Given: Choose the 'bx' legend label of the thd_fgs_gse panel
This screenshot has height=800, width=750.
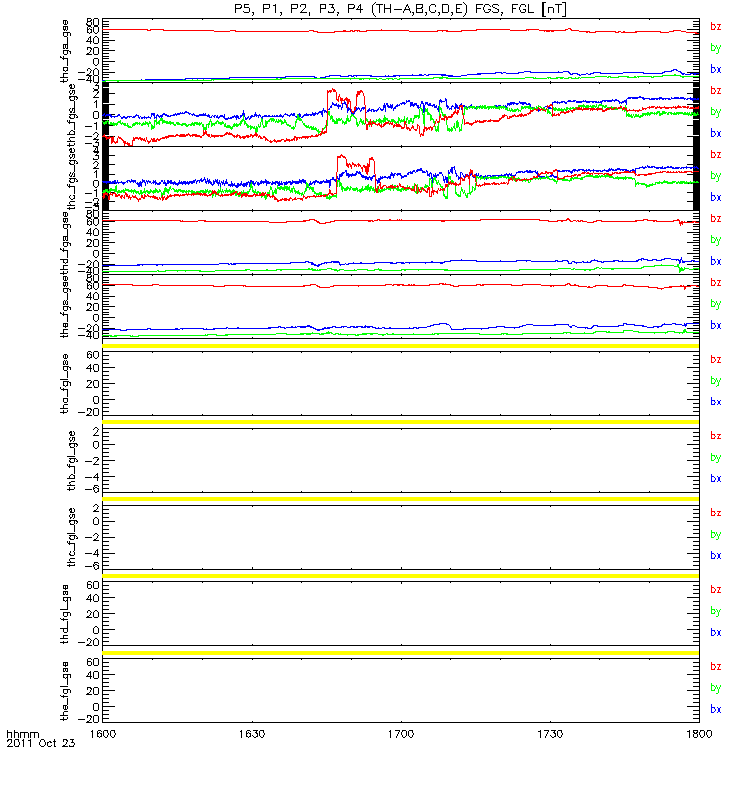Looking at the screenshot, I should (716, 261).
